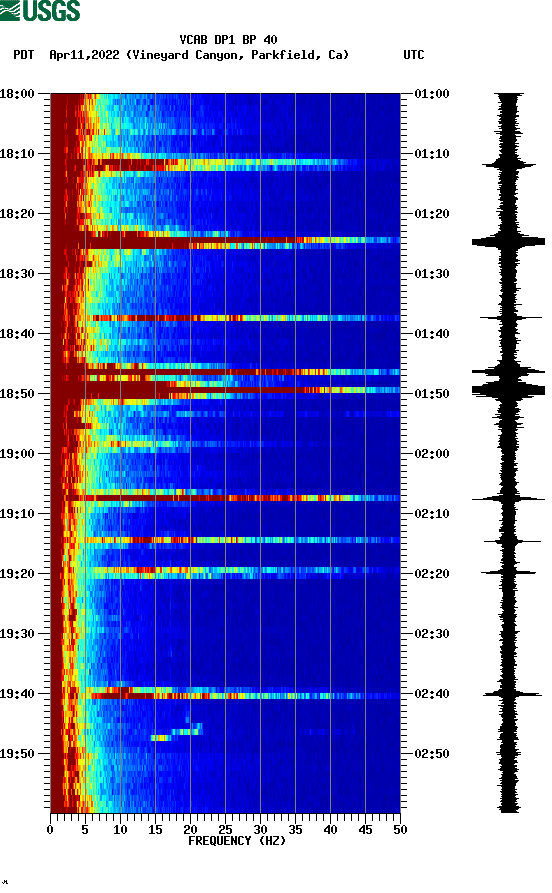Image resolution: width=552 pixels, height=893 pixels.
Task: Click the 02:50 UTC time label
Action: [x=432, y=753]
